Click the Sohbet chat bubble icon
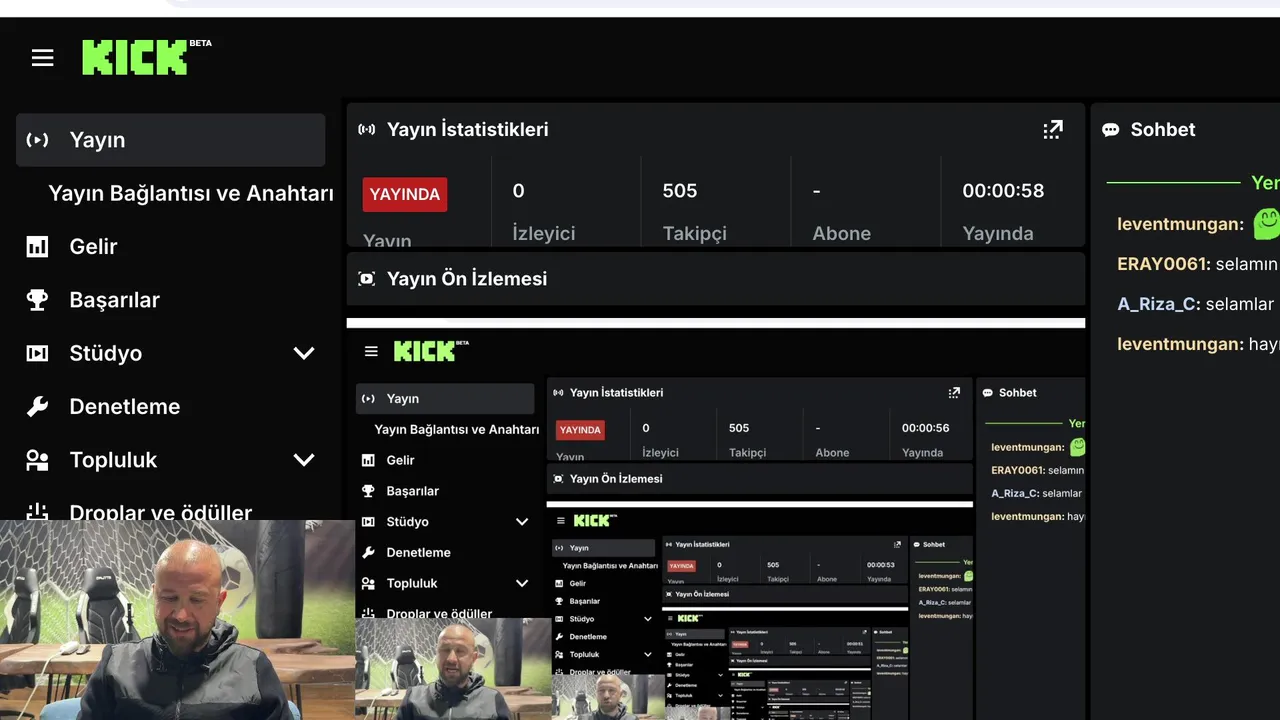This screenshot has height=720, width=1280. pyautogui.click(x=1110, y=130)
